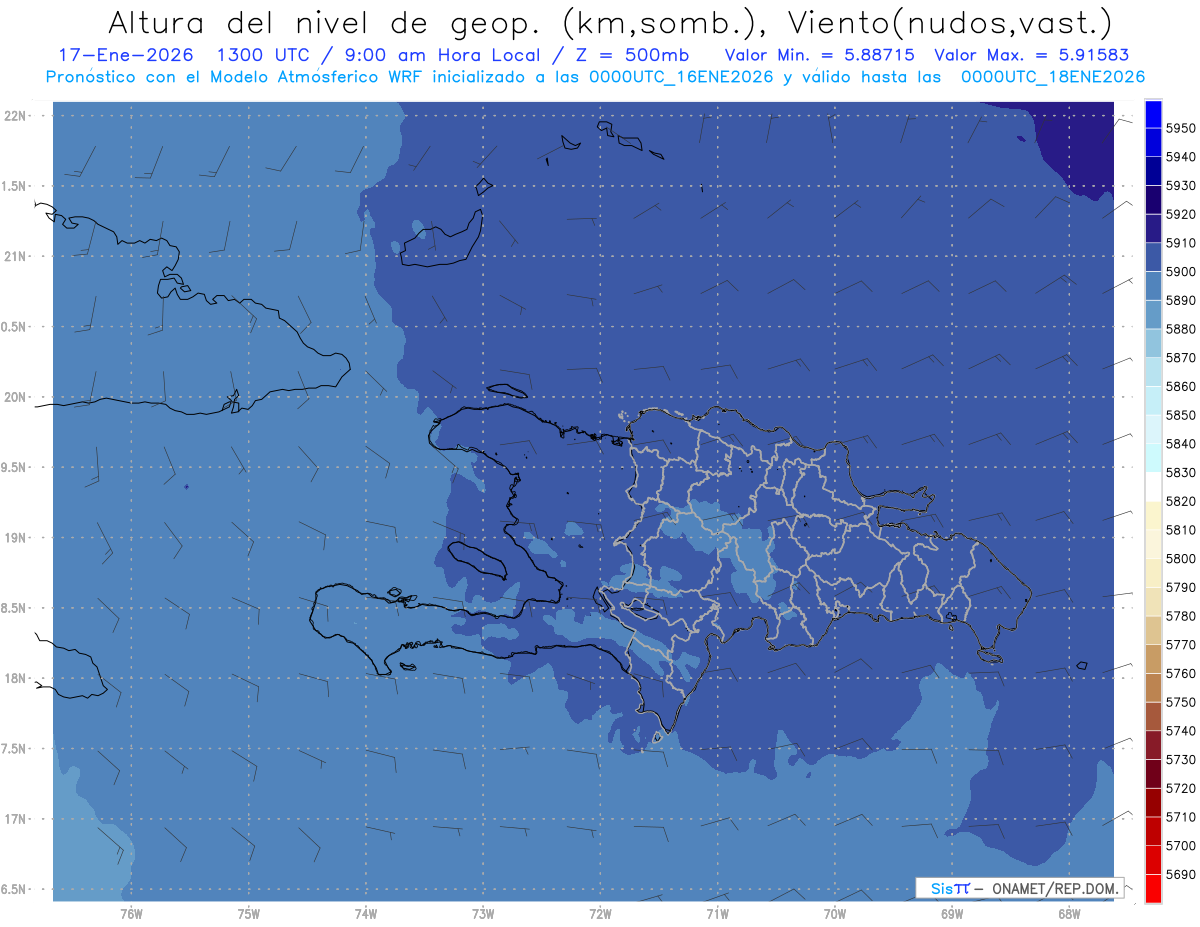Click the '17N' latitude label
The image size is (1200, 927).
tap(15, 819)
